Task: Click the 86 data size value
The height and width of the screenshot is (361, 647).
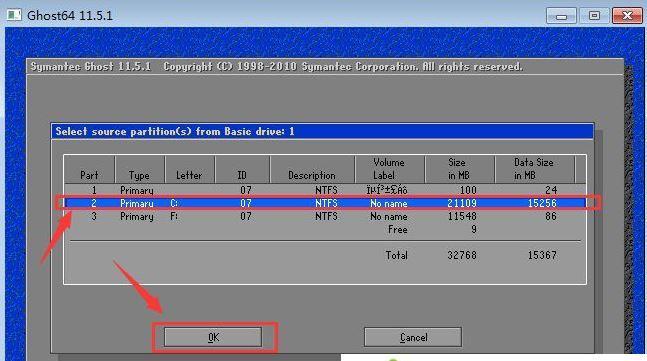Action: click(550, 216)
